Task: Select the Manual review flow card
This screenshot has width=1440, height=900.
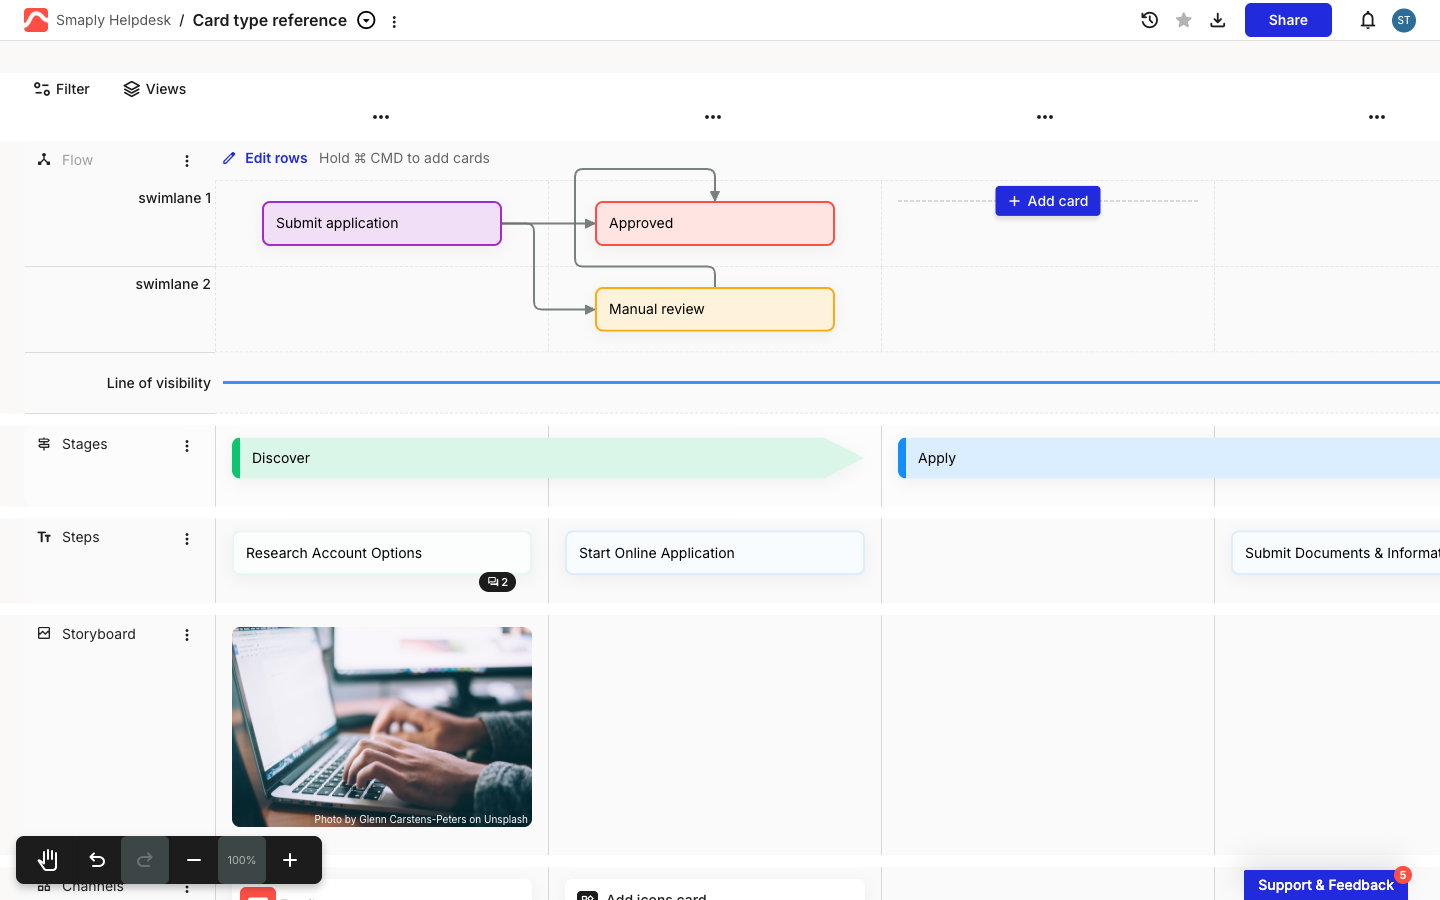Action: pos(715,309)
